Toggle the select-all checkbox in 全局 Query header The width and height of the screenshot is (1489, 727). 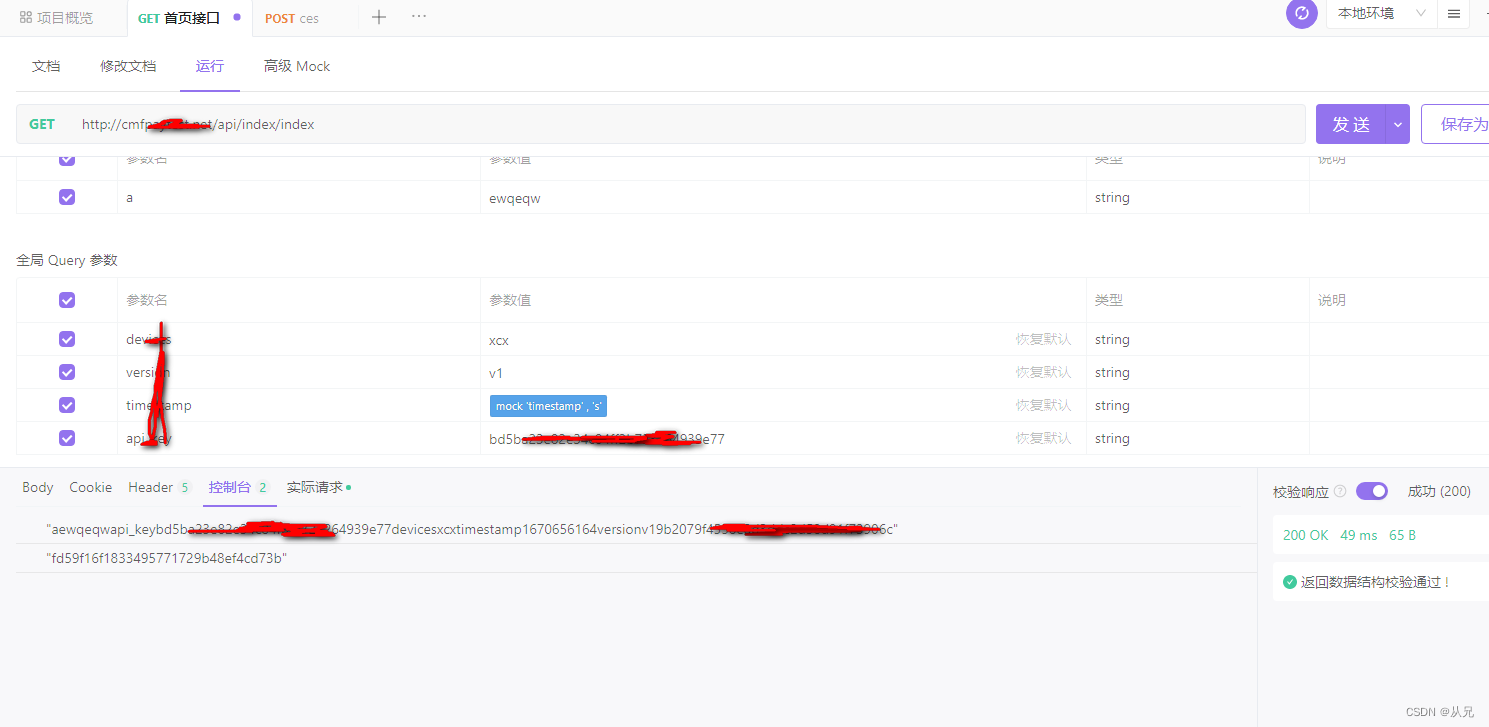coord(67,300)
